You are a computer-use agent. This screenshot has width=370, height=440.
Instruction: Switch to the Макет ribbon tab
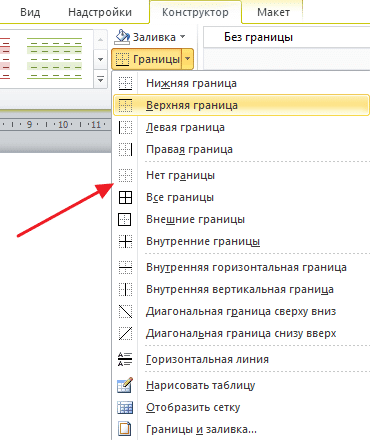[273, 12]
